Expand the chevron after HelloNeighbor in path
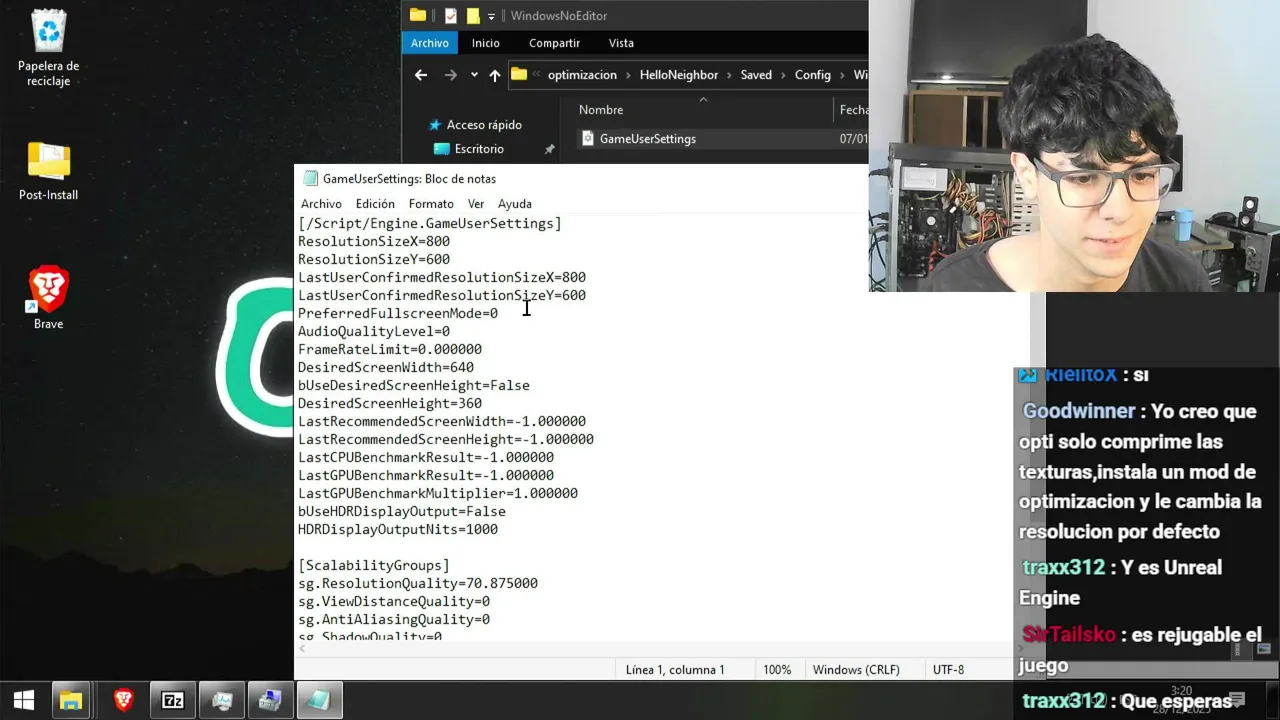 (729, 75)
